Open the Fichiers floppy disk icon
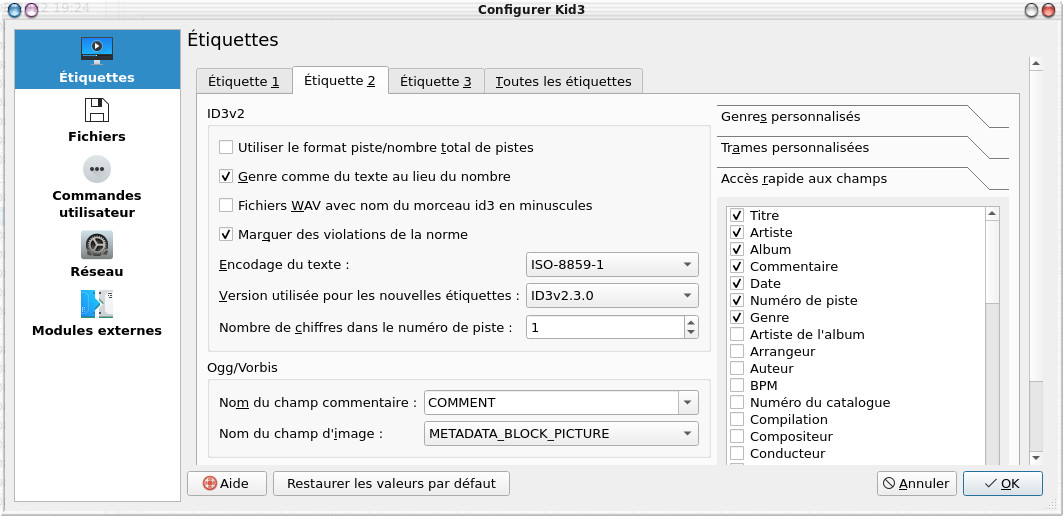Screen dimensions: 1063x516 click(96, 110)
